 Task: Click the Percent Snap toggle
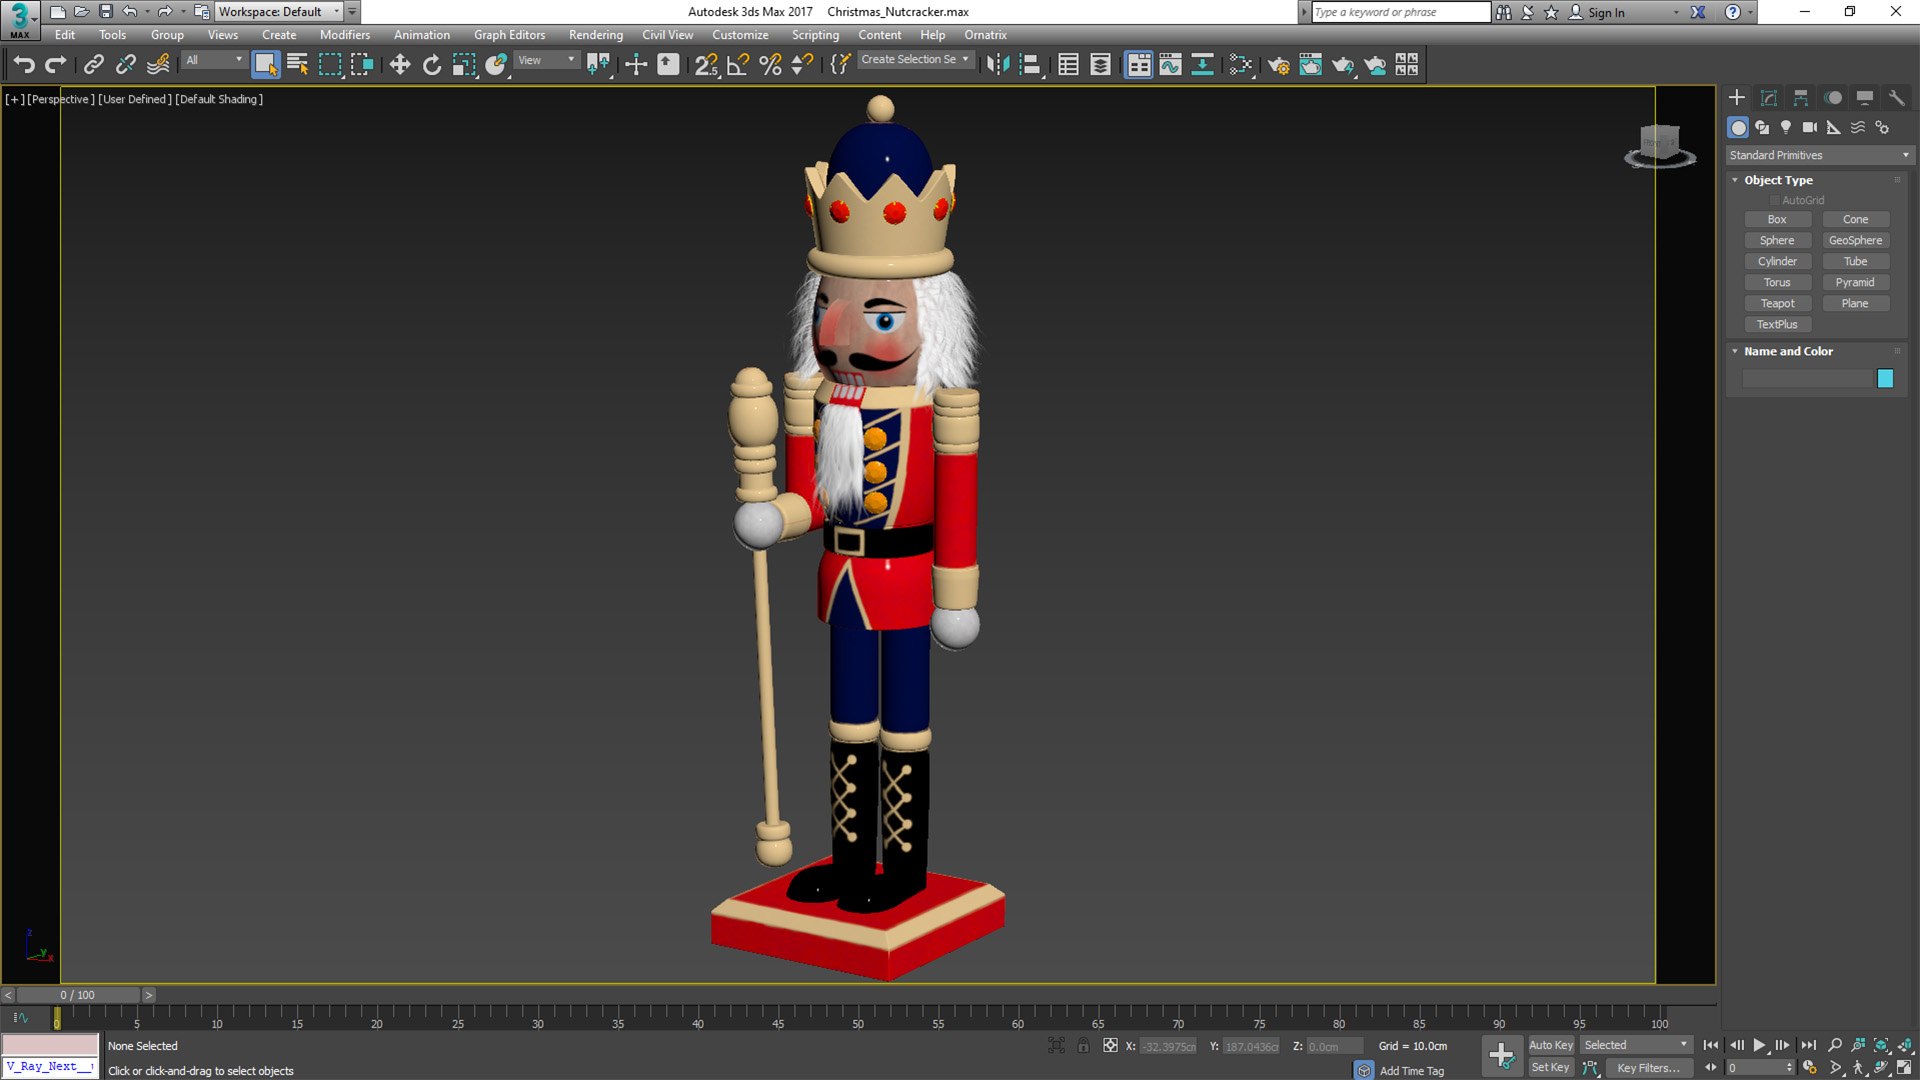pyautogui.click(x=770, y=65)
